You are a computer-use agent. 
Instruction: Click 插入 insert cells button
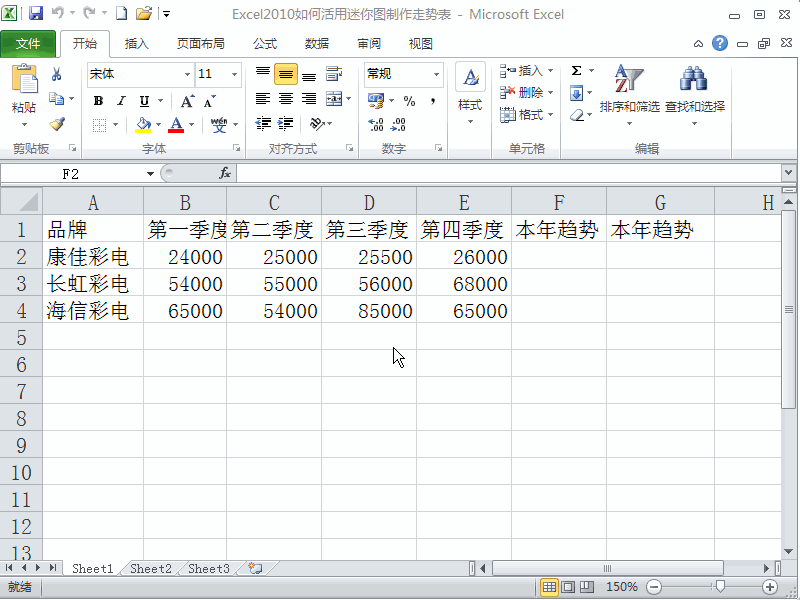click(527, 70)
